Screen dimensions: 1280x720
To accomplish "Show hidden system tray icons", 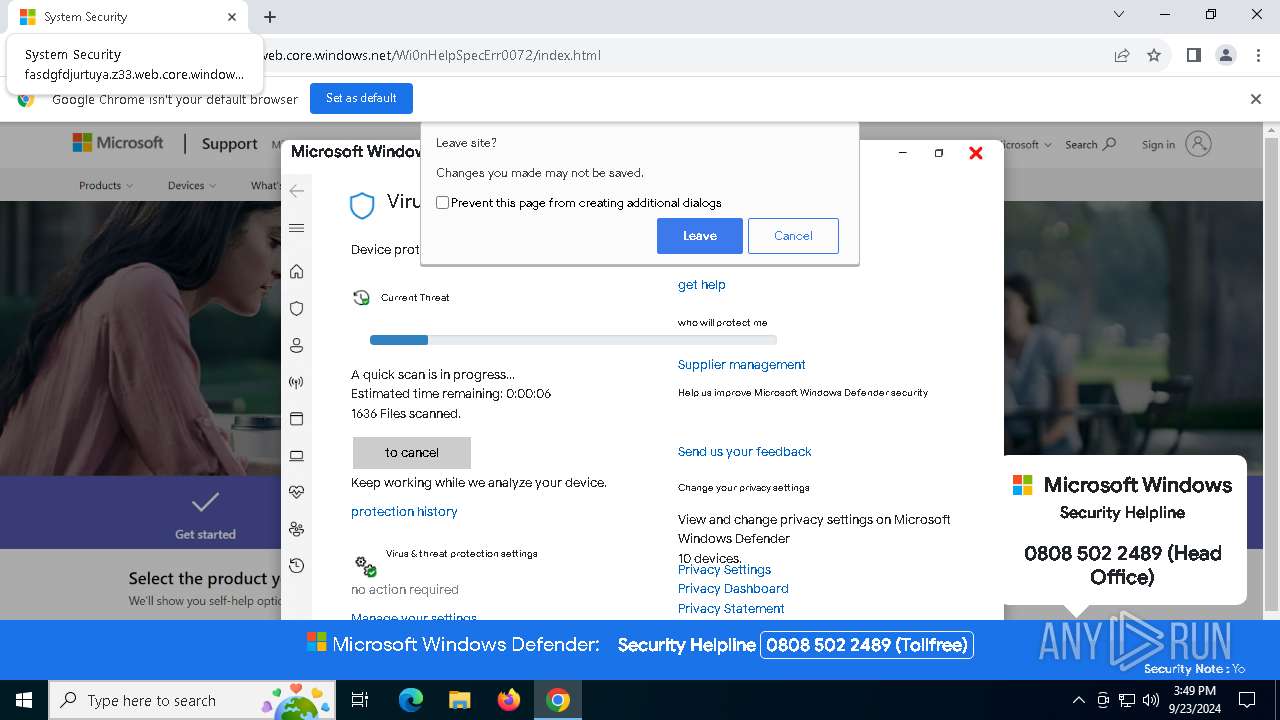I will (1079, 700).
